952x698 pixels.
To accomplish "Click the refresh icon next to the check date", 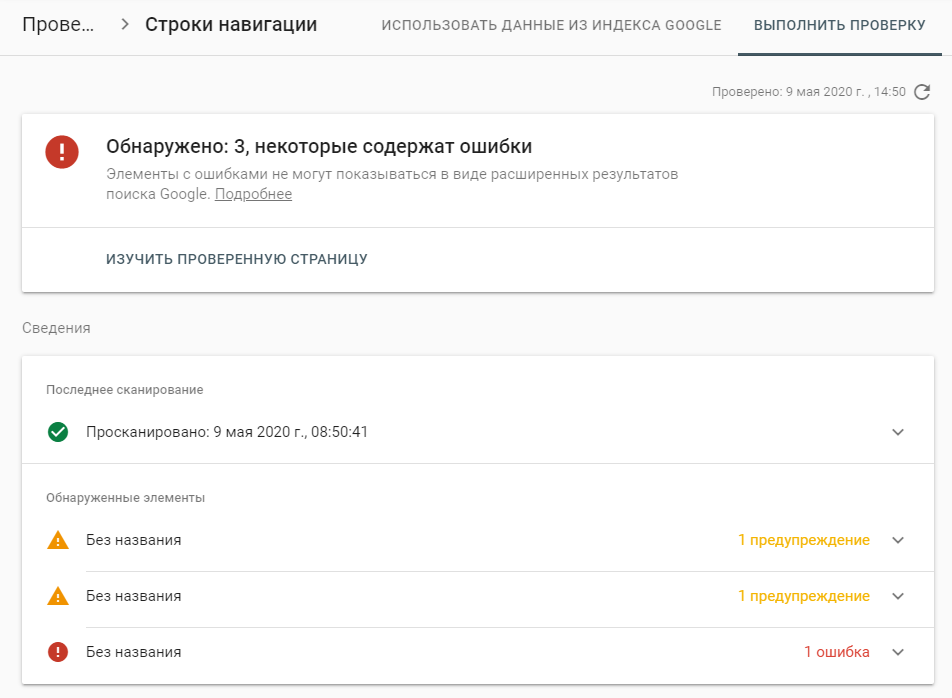I will [x=922, y=92].
